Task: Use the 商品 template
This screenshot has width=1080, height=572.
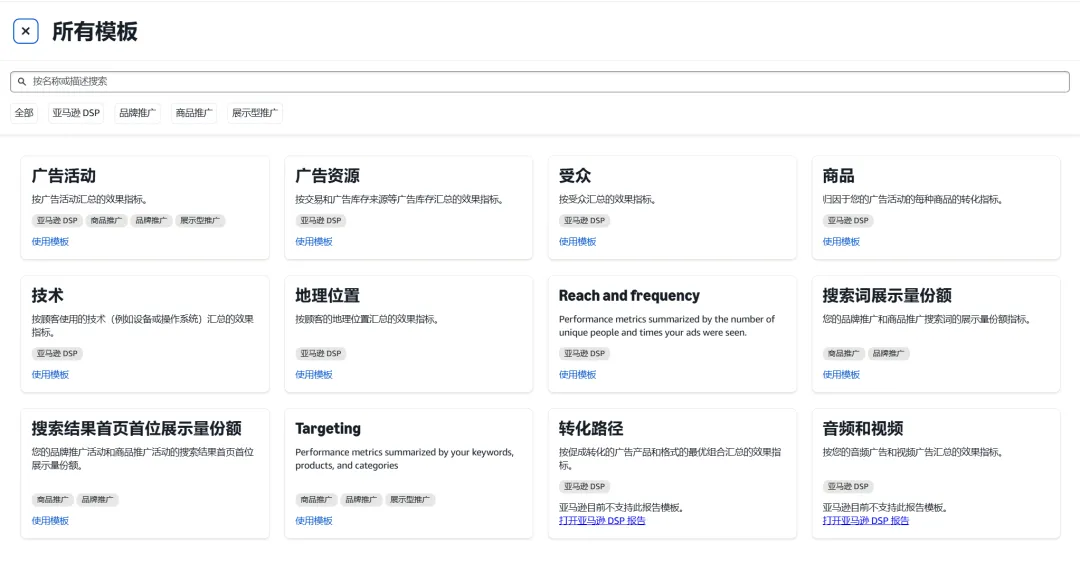Action: [x=841, y=241]
